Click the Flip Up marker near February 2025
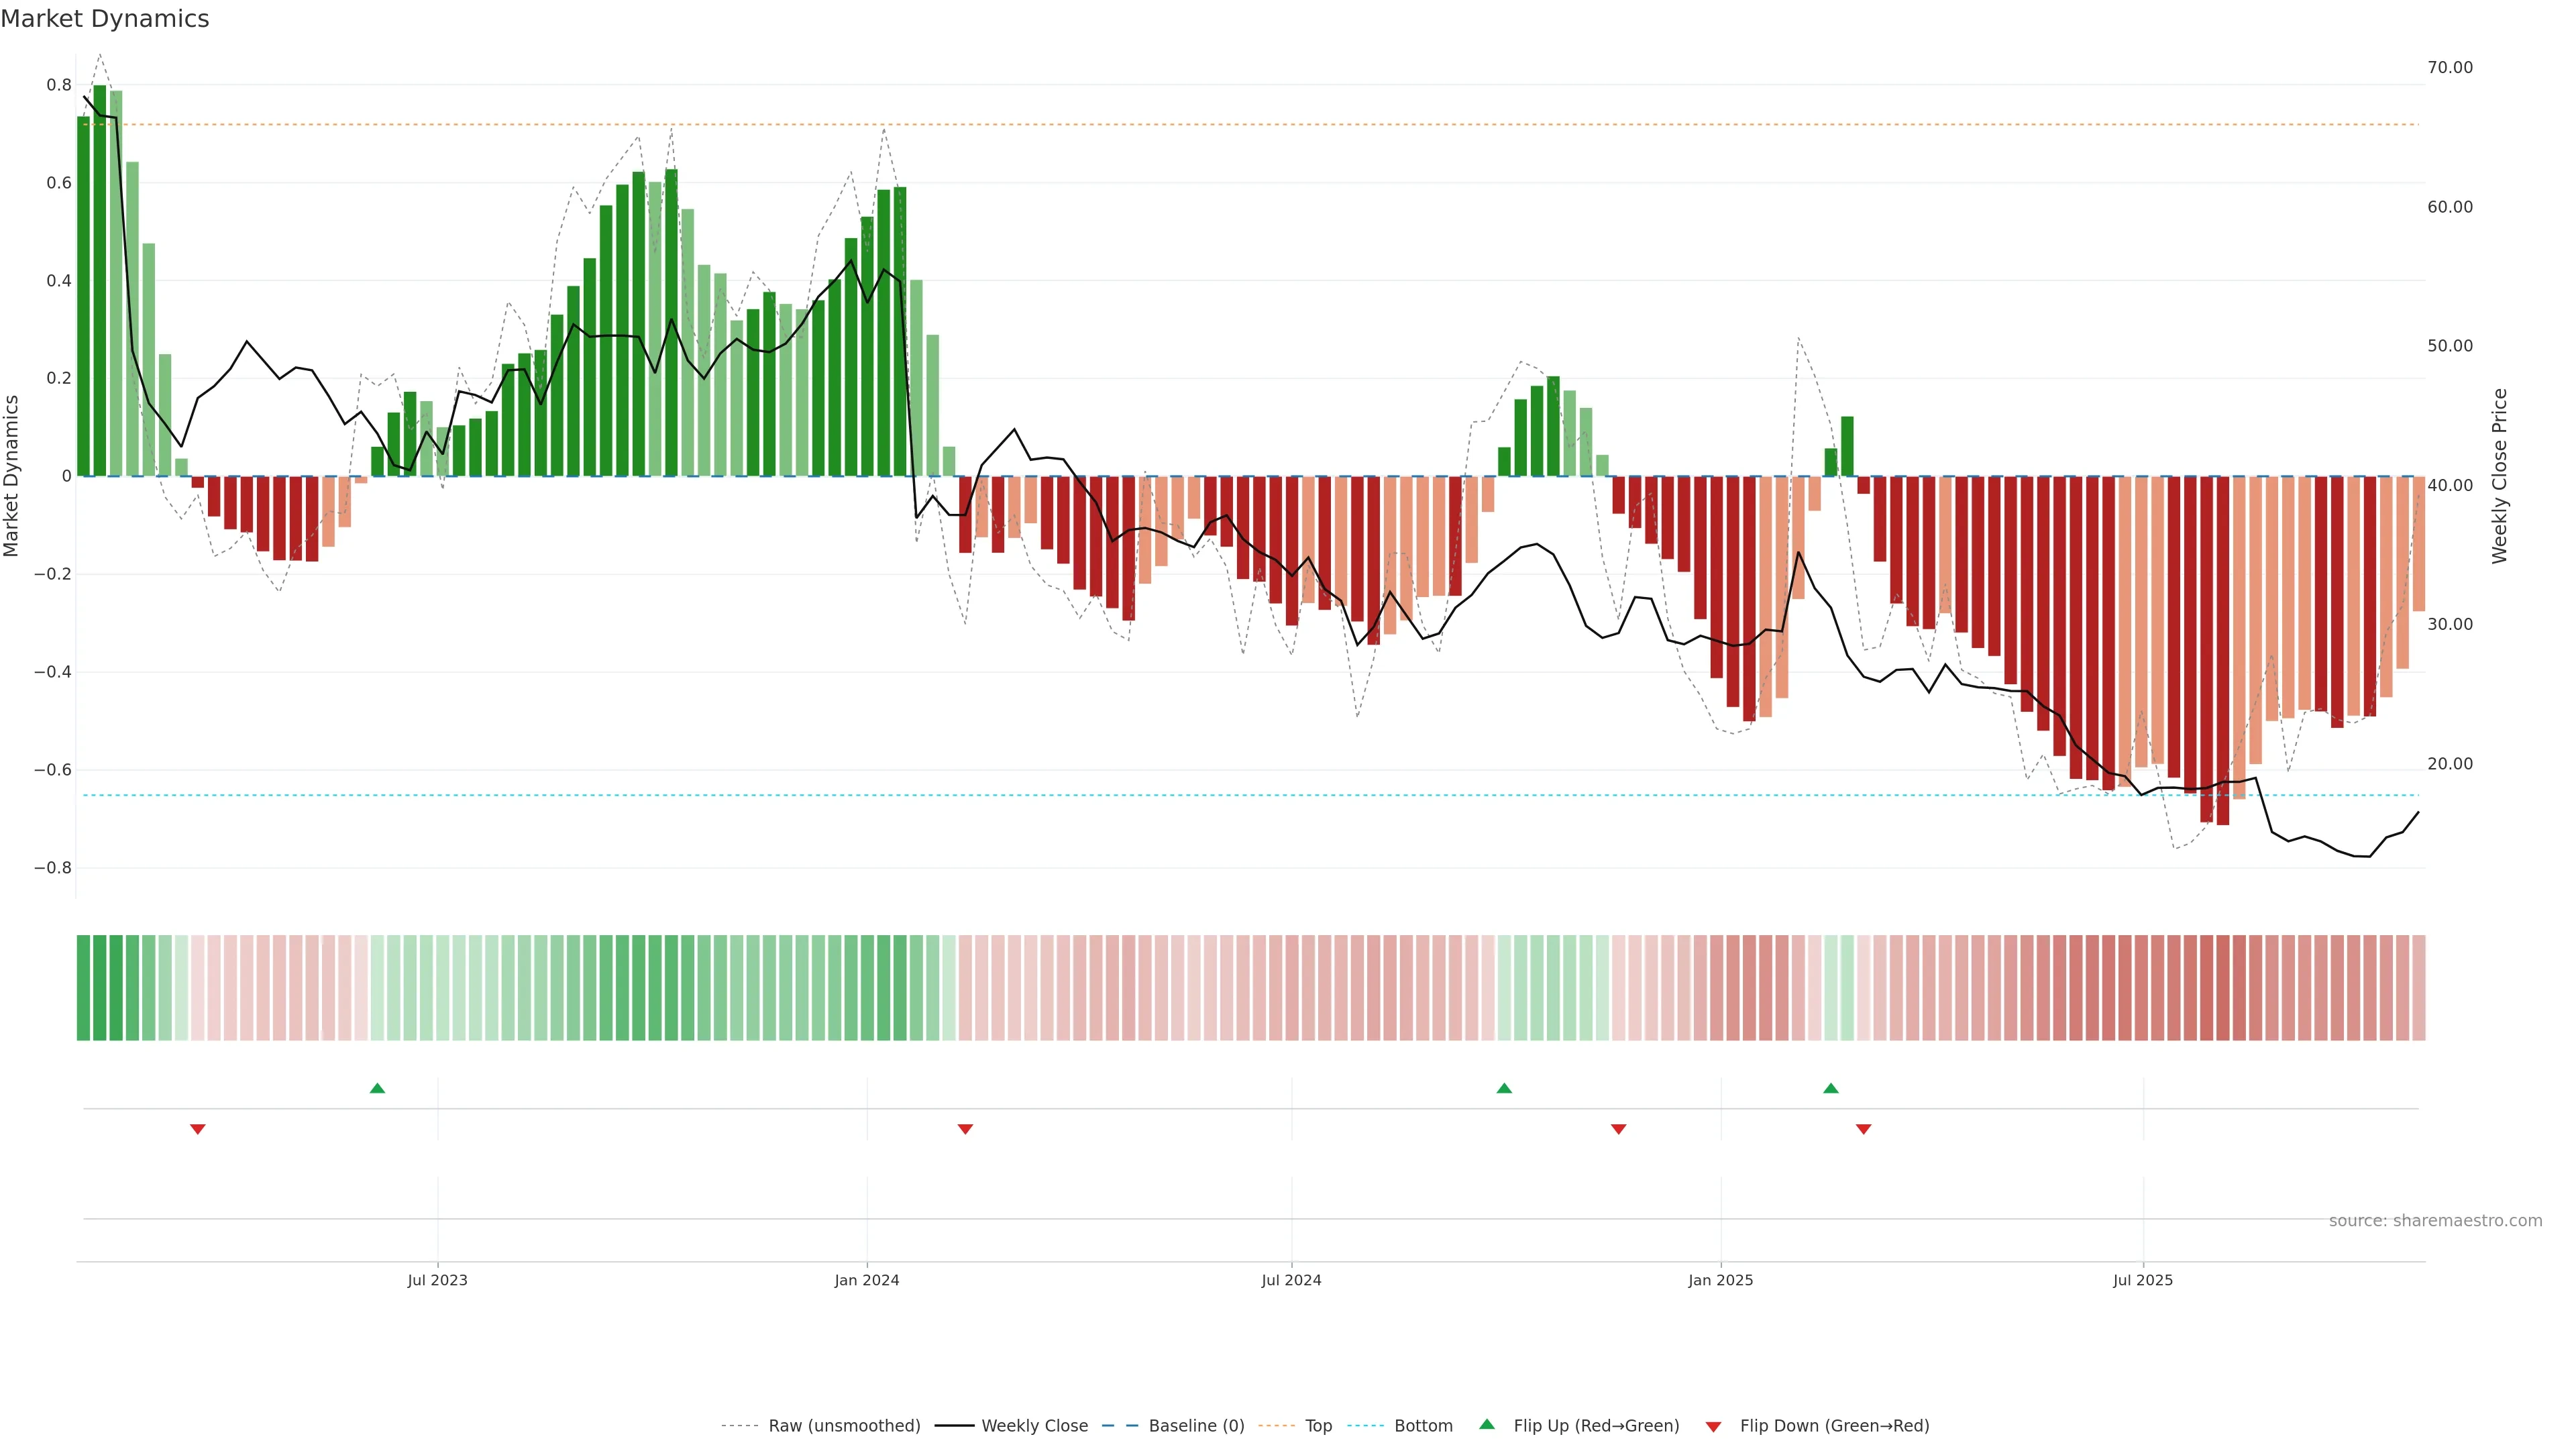 click(x=1830, y=1088)
